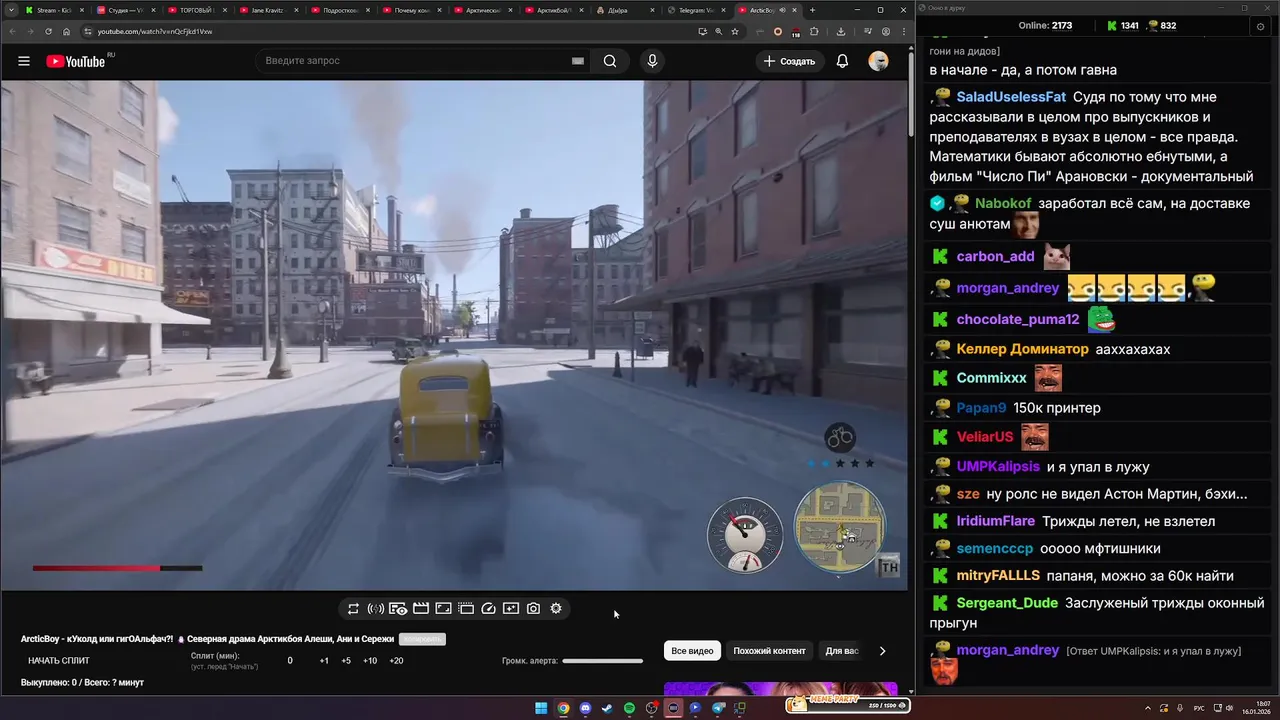The image size is (1280, 720).
Task: Open the YouTube account avatar menu
Action: click(878, 61)
